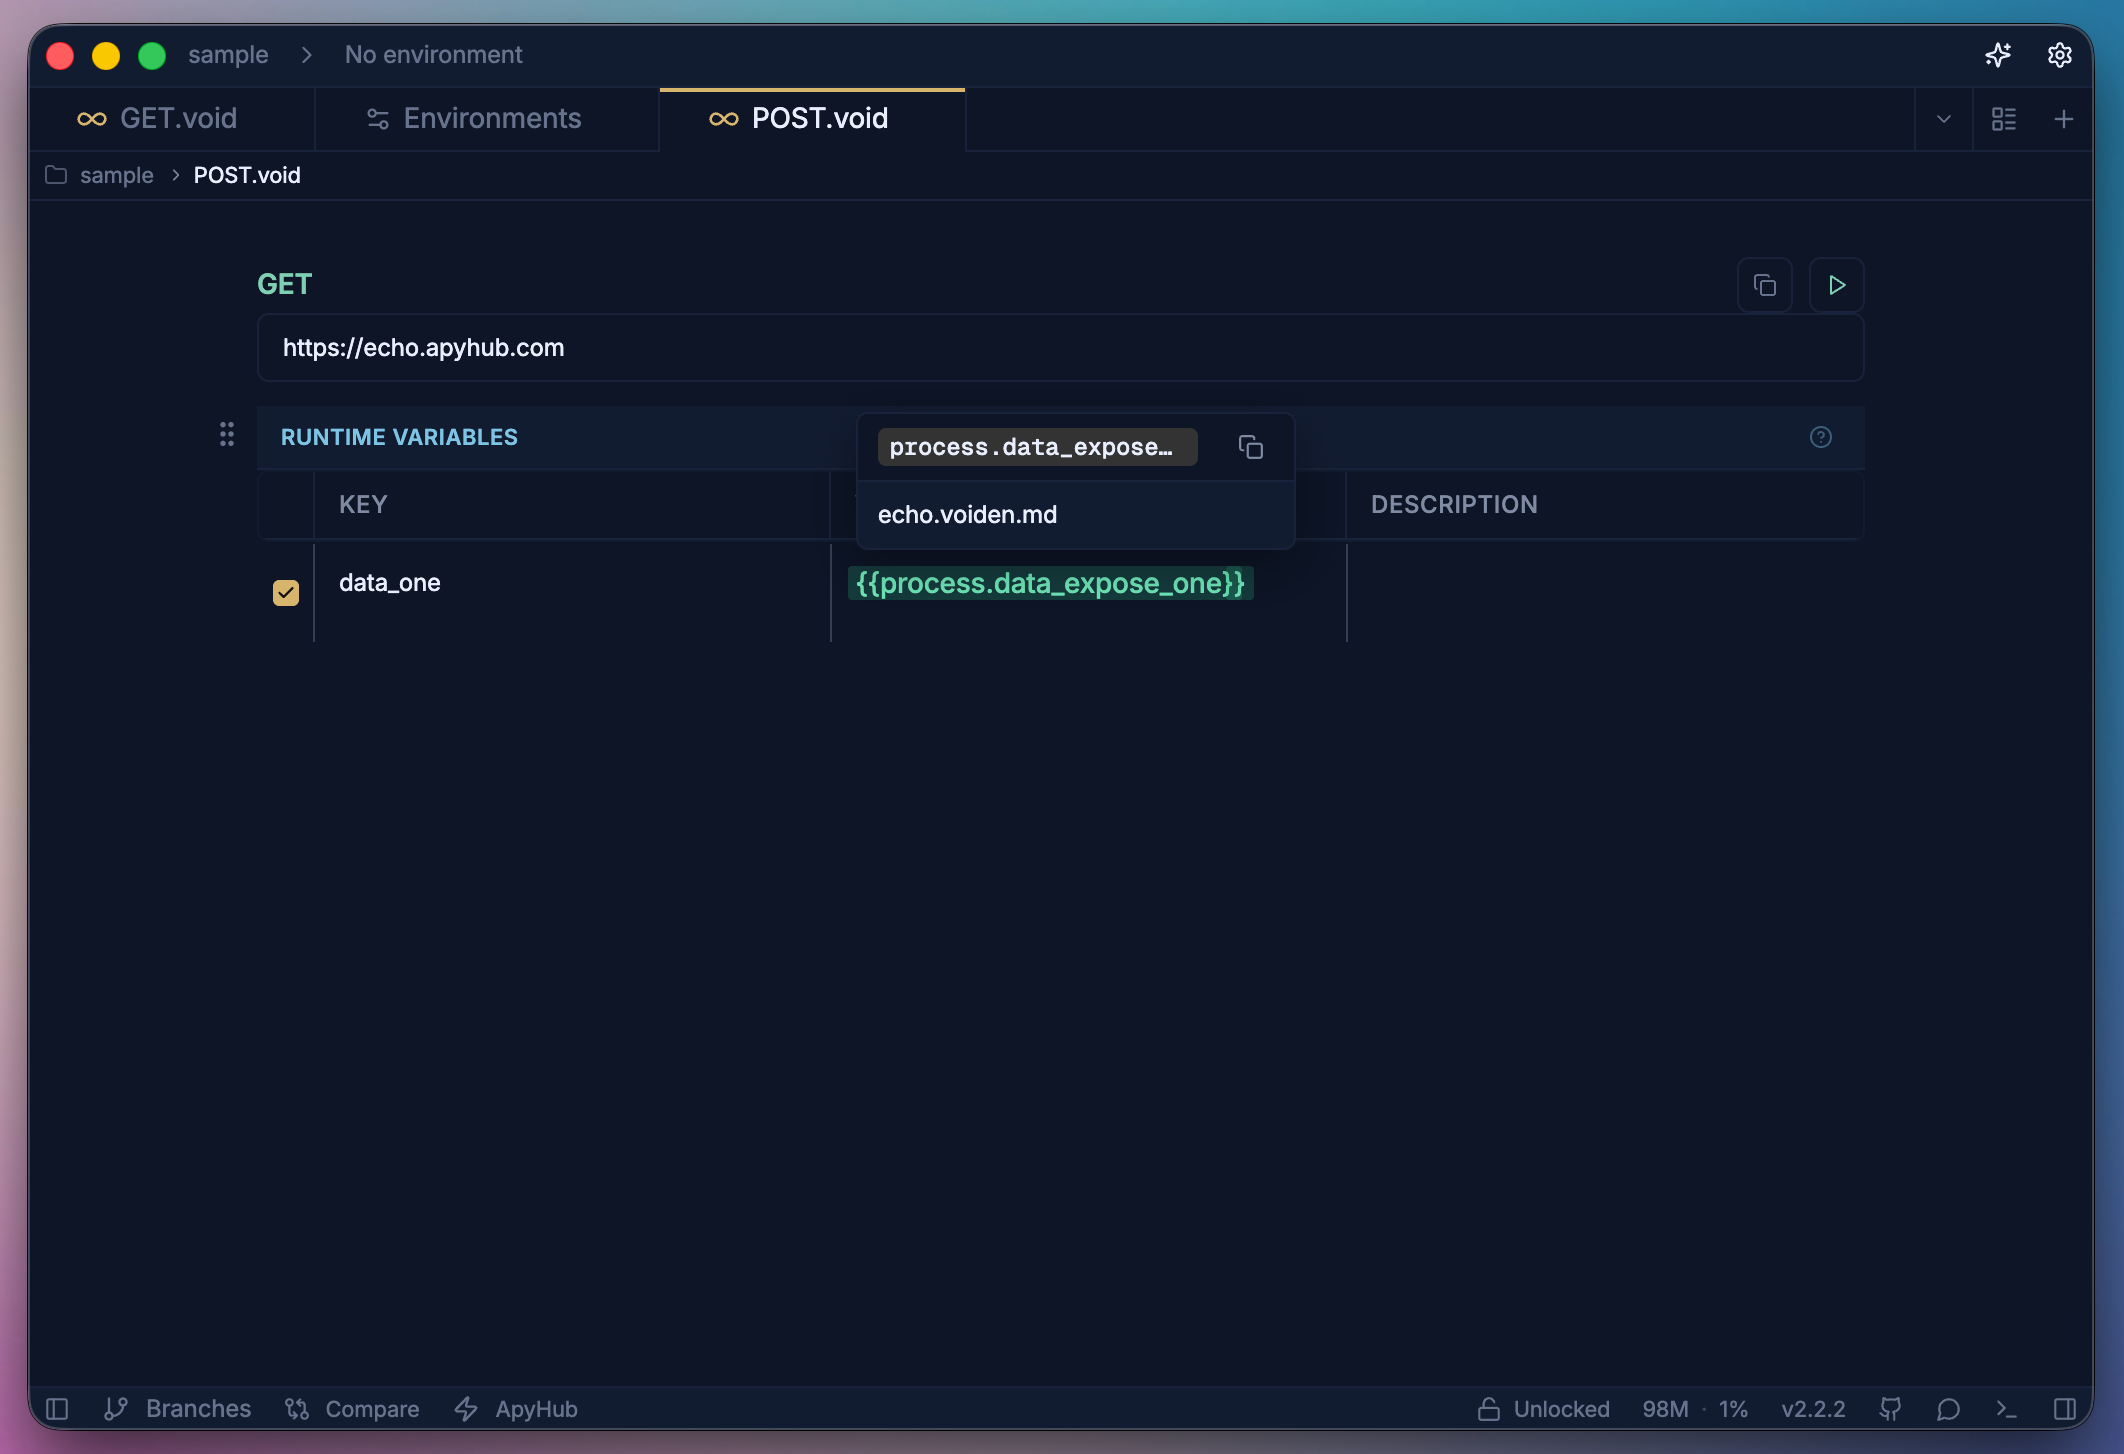This screenshot has height=1454, width=2124.
Task: Send the request with play button
Action: (1837, 285)
